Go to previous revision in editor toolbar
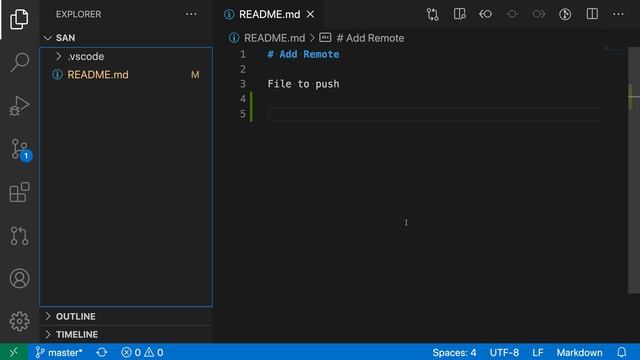The width and height of the screenshot is (640, 360). [485, 14]
